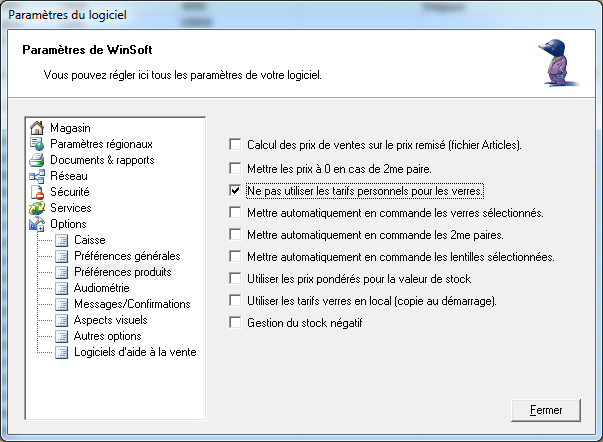Open Messages/Confirmations settings
This screenshot has width=603, height=442.
131,304
